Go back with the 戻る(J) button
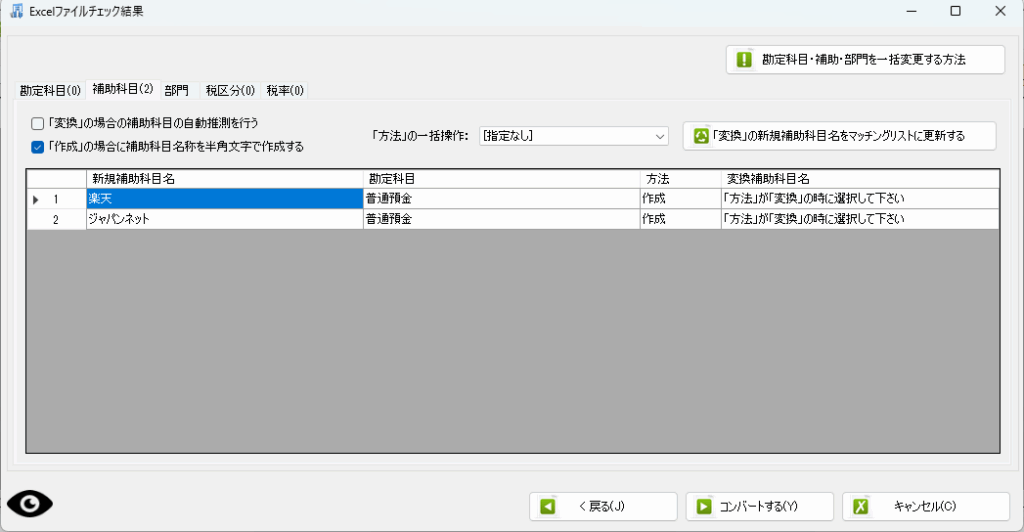 [603, 507]
